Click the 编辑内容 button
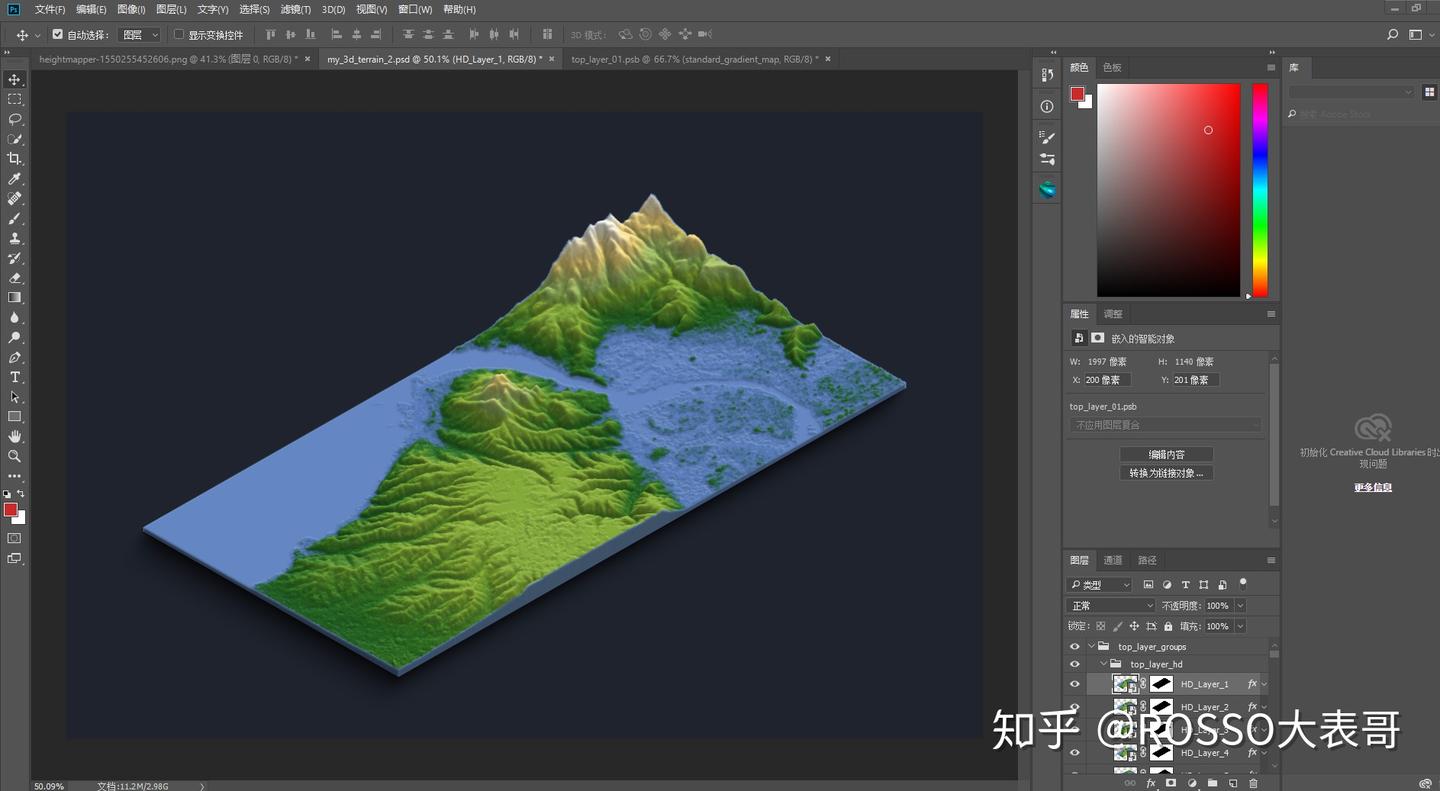This screenshot has height=791, width=1440. pyautogui.click(x=1166, y=453)
